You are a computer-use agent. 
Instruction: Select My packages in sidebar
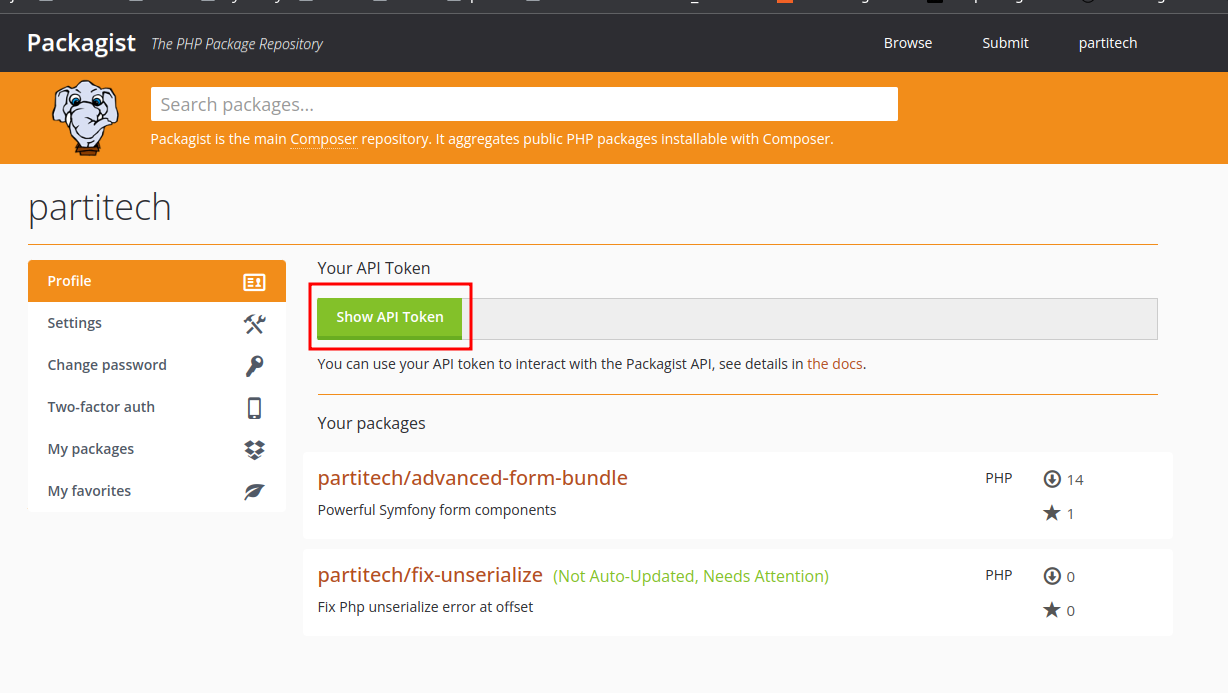(x=157, y=449)
